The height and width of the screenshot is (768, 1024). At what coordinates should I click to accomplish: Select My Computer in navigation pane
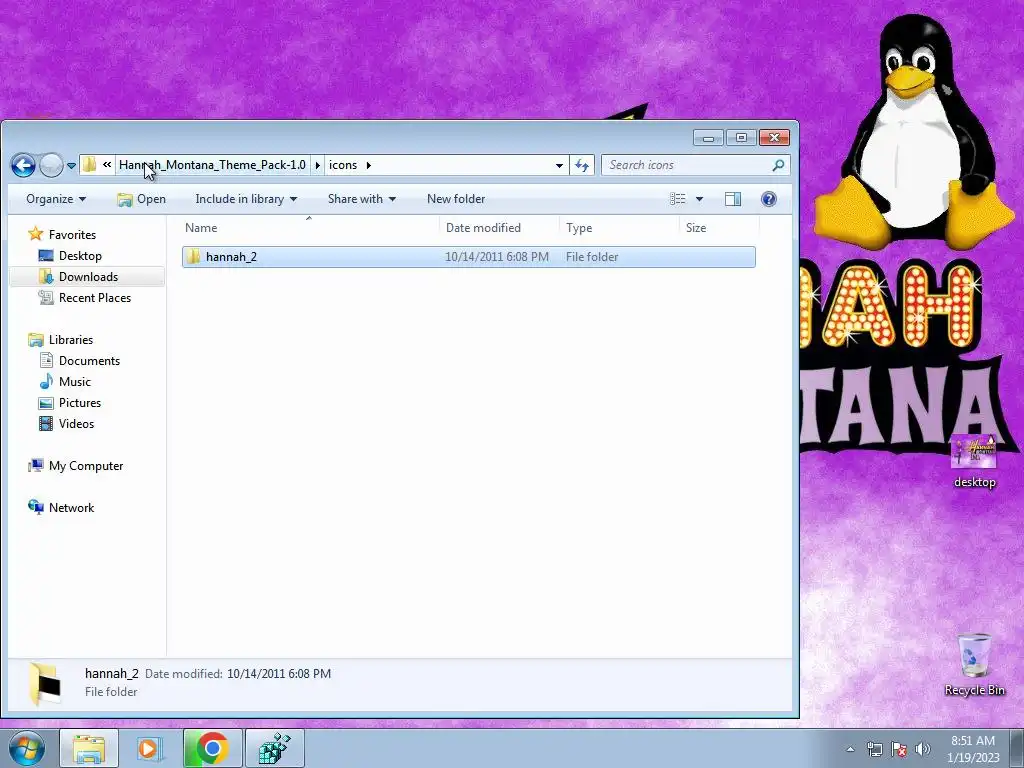[86, 466]
